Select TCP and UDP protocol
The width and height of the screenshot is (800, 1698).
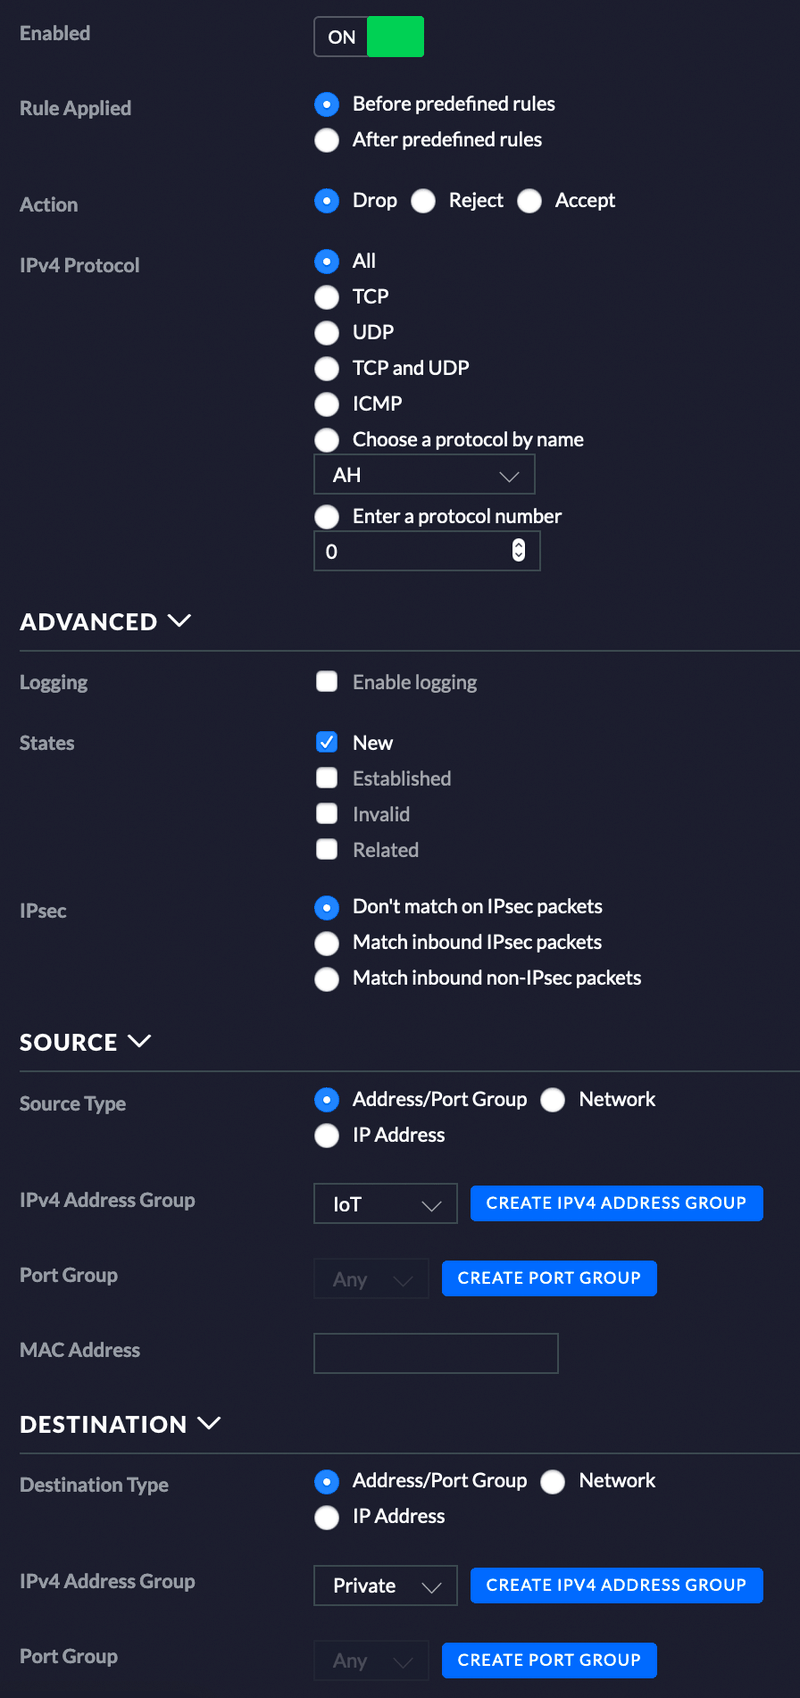(x=327, y=369)
